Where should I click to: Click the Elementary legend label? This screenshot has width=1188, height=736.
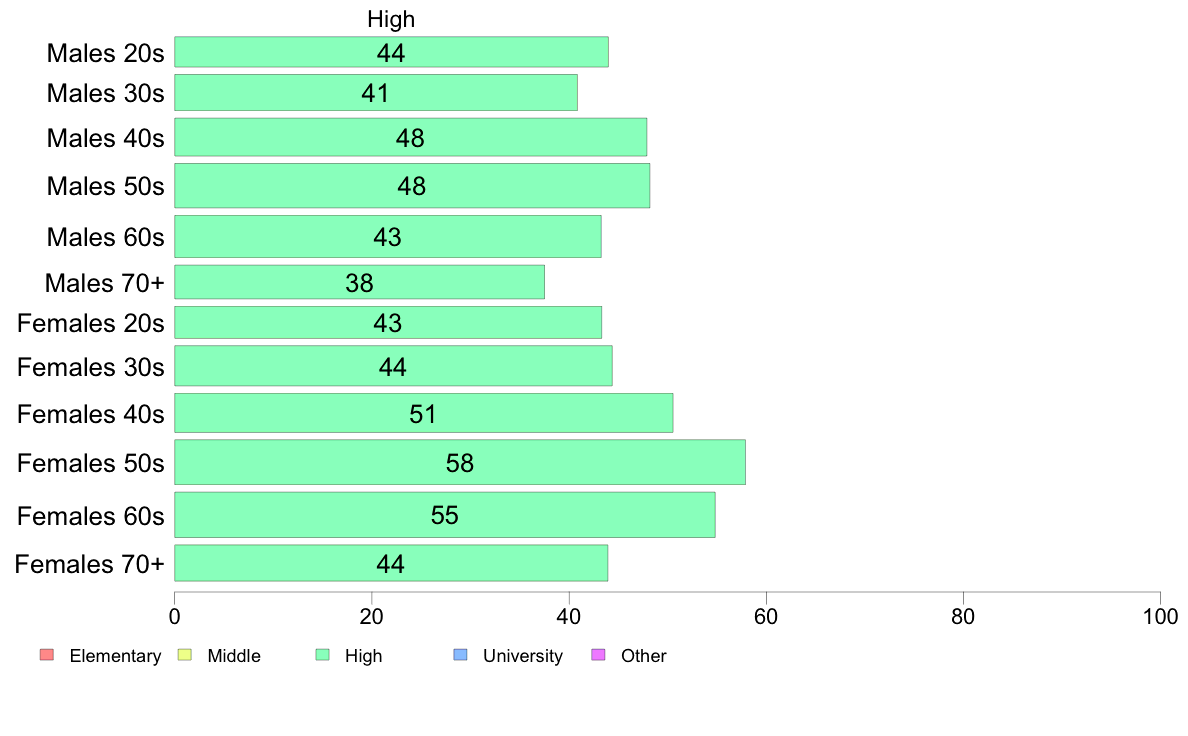coord(115,656)
